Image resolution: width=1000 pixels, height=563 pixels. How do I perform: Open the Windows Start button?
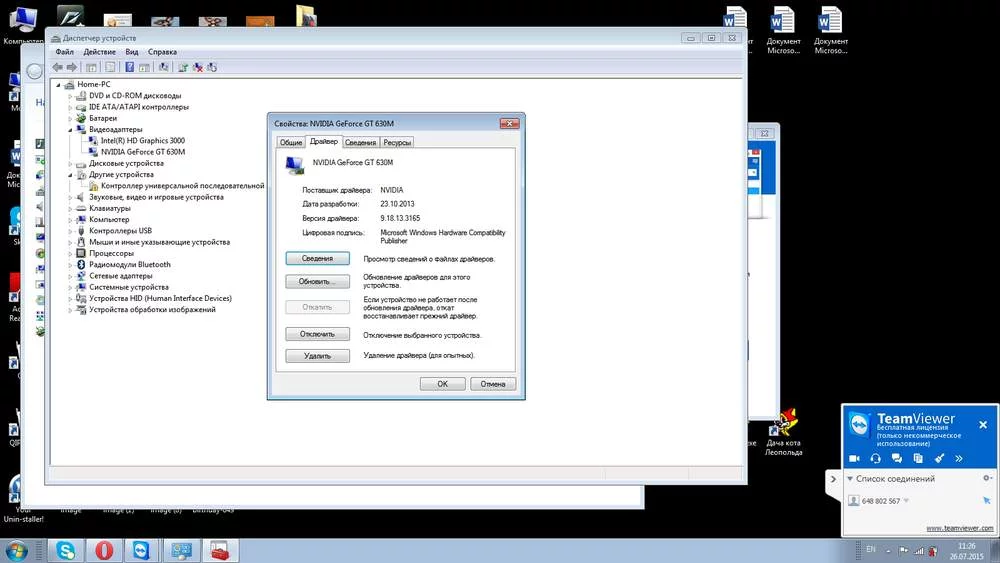(x=16, y=550)
